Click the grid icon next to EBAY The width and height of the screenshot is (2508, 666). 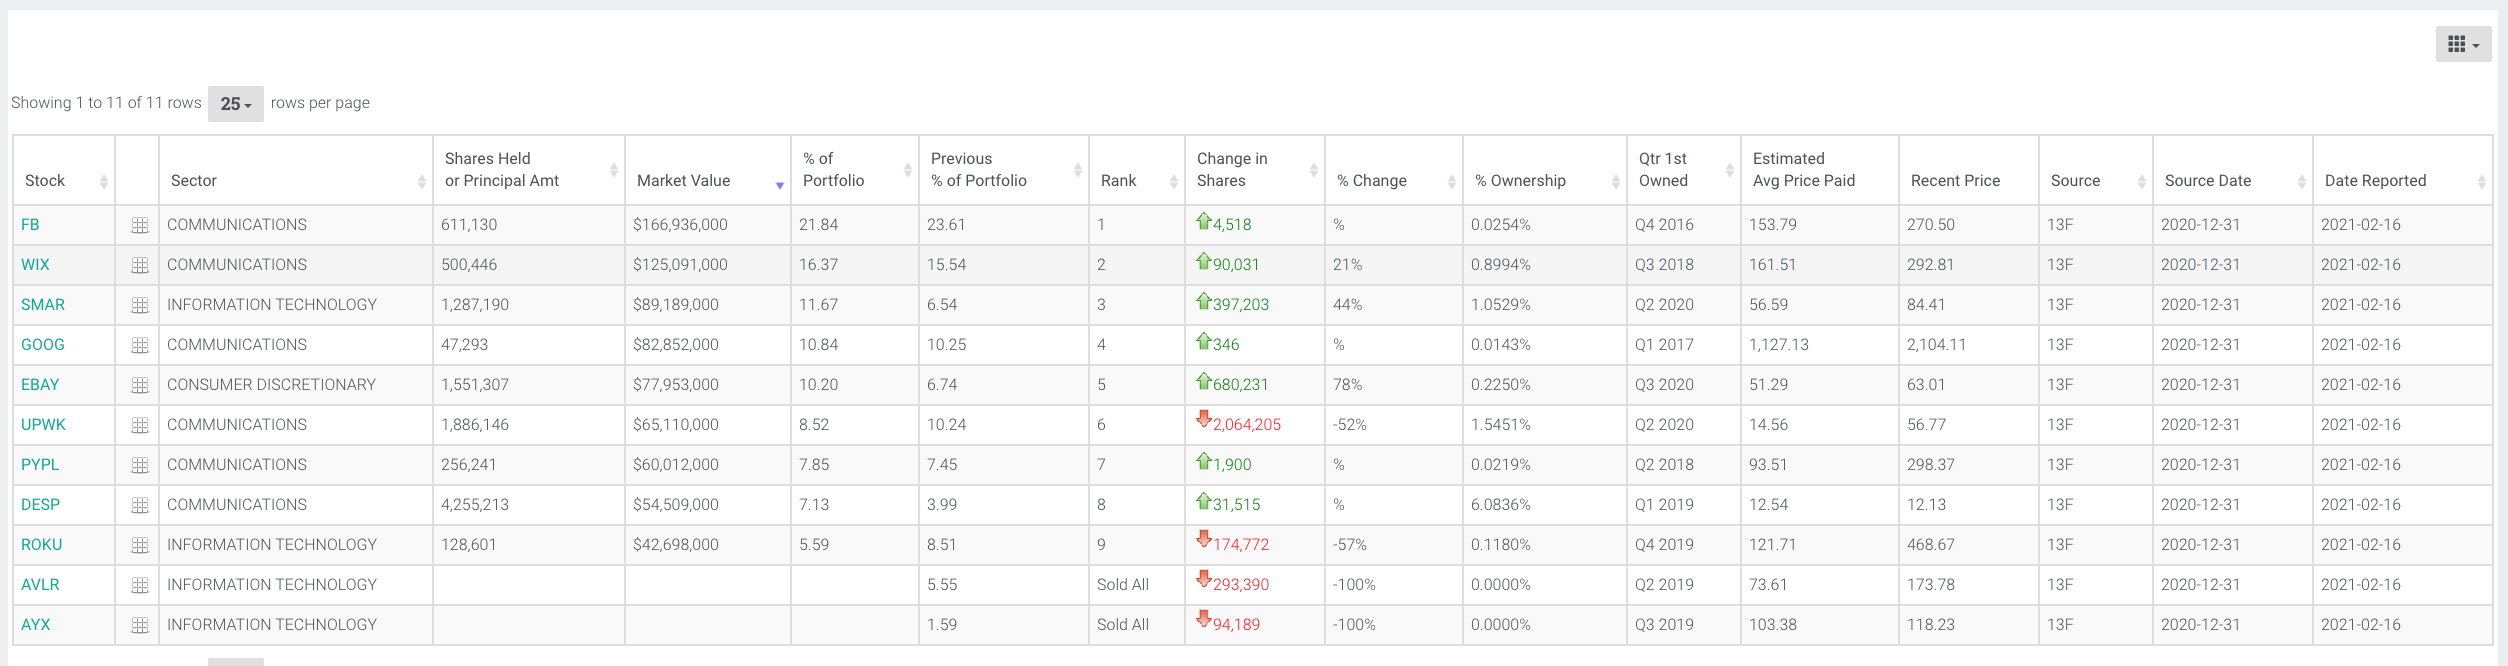click(x=140, y=386)
